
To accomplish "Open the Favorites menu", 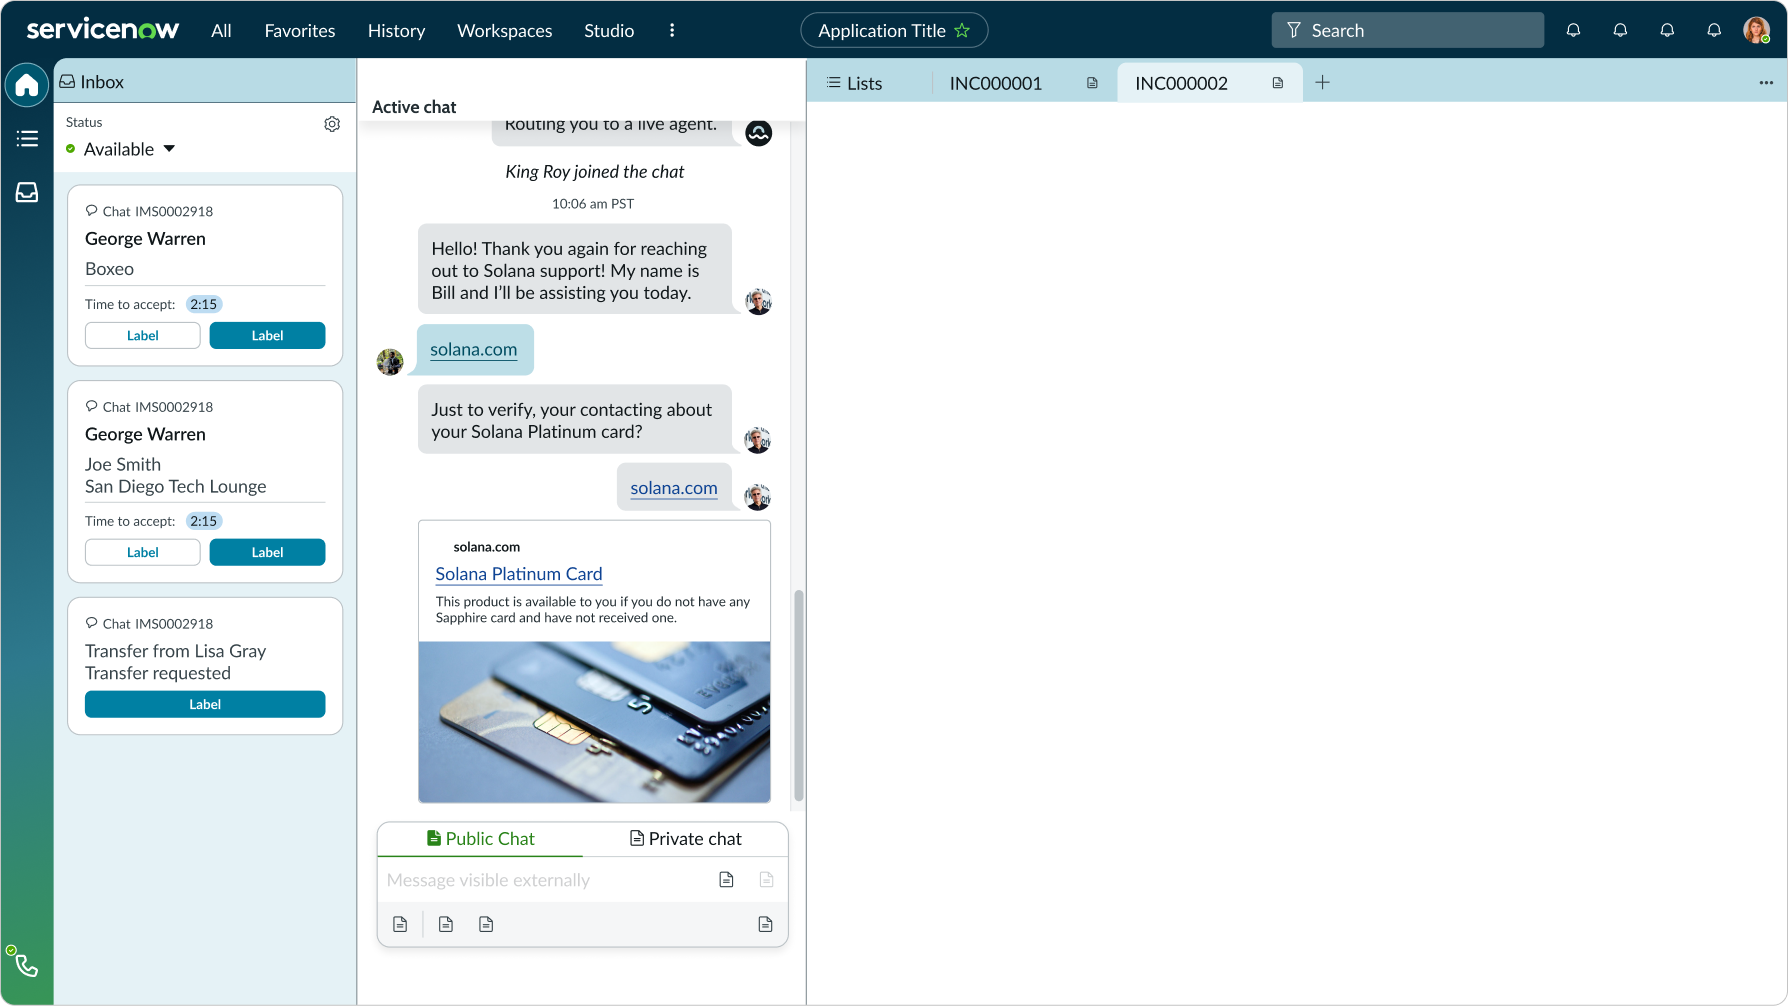I will point(300,31).
